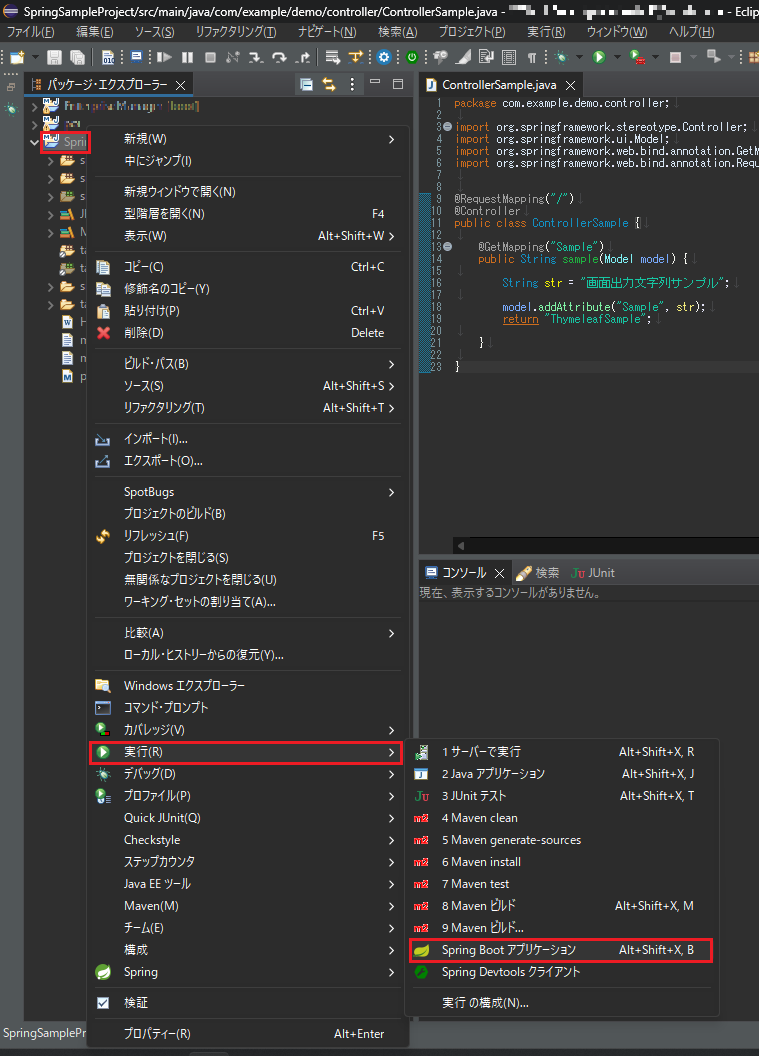Toggle Link with Editor in Package Explorer

(329, 84)
